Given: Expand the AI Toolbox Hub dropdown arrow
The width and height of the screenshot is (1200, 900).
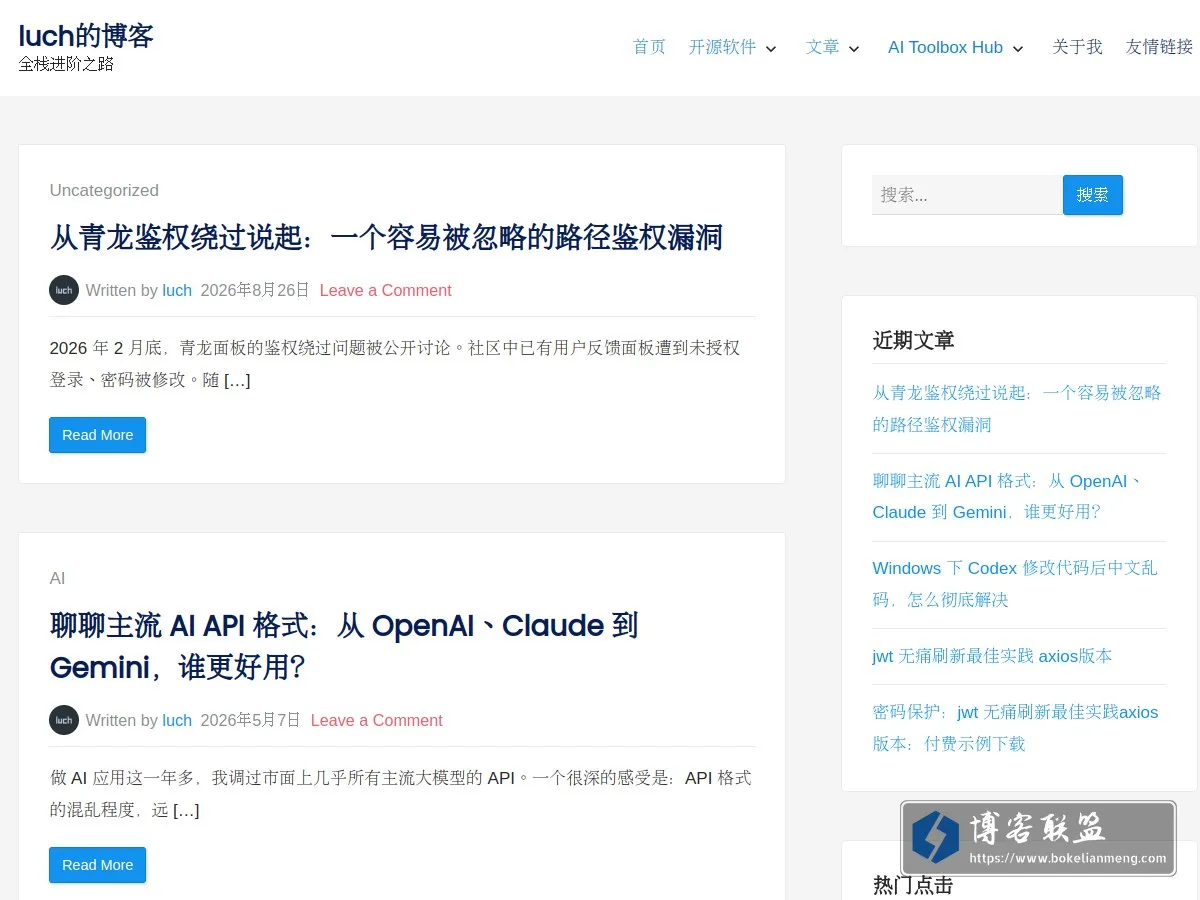Looking at the screenshot, I should pos(1018,48).
